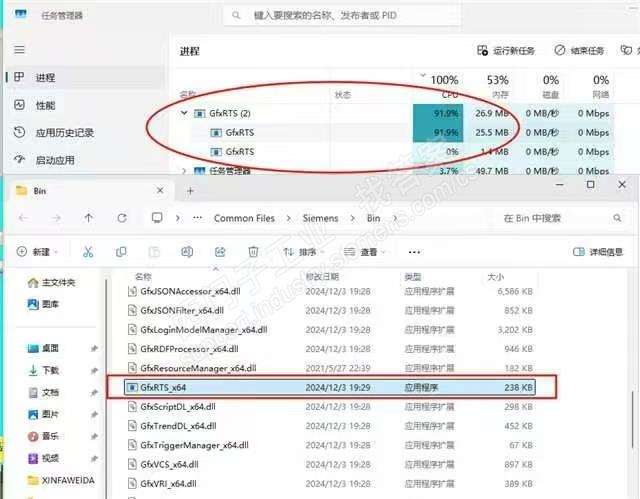Open the Task Manager hamburger navigation menu
640x499 pixels.
pyautogui.click(x=19, y=49)
